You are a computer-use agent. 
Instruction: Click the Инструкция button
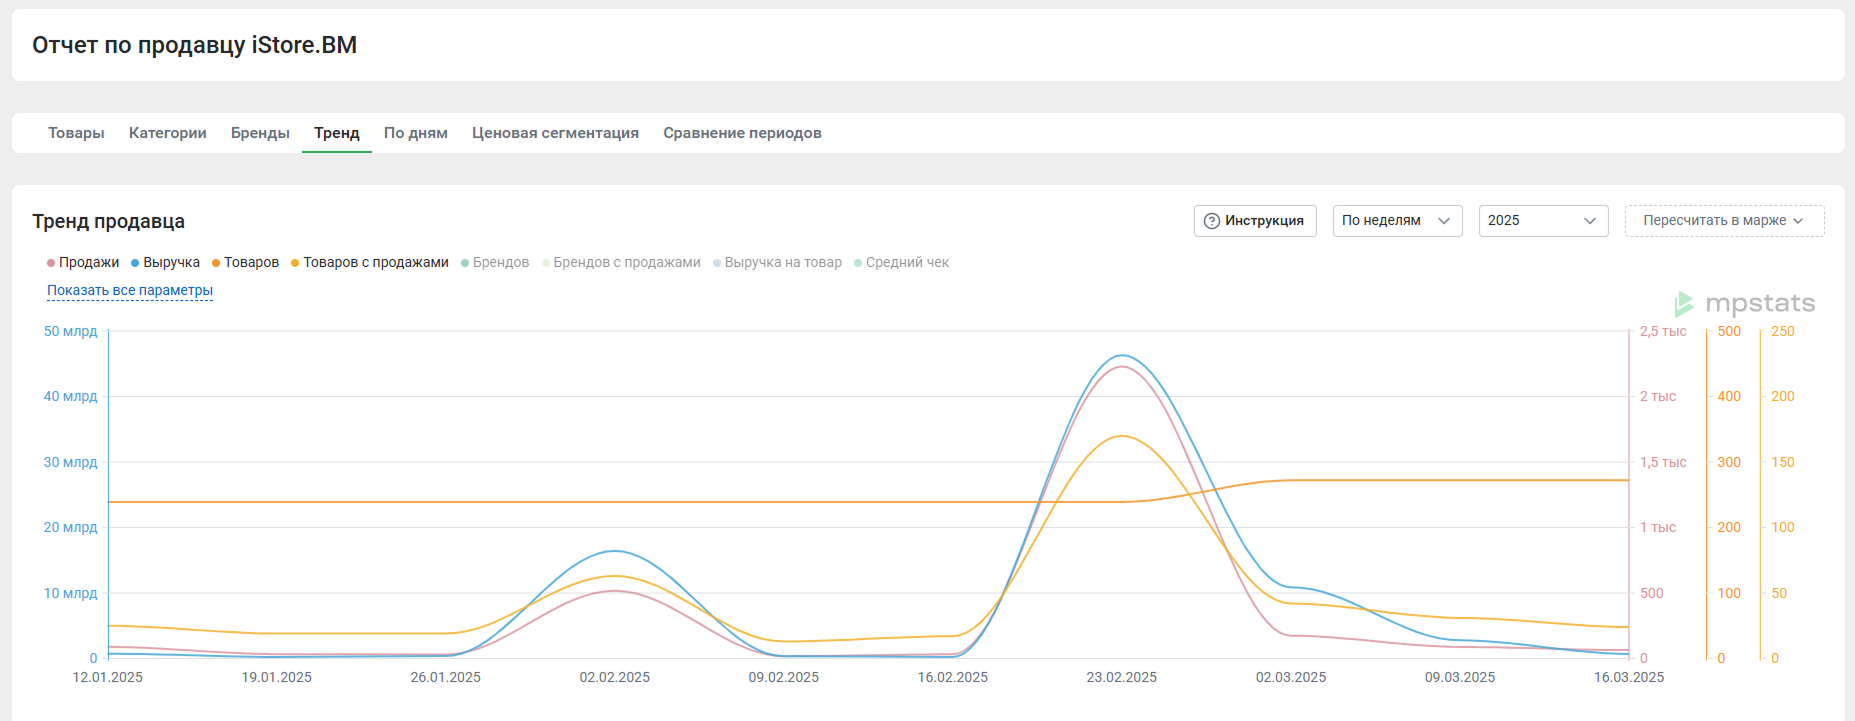[1255, 221]
